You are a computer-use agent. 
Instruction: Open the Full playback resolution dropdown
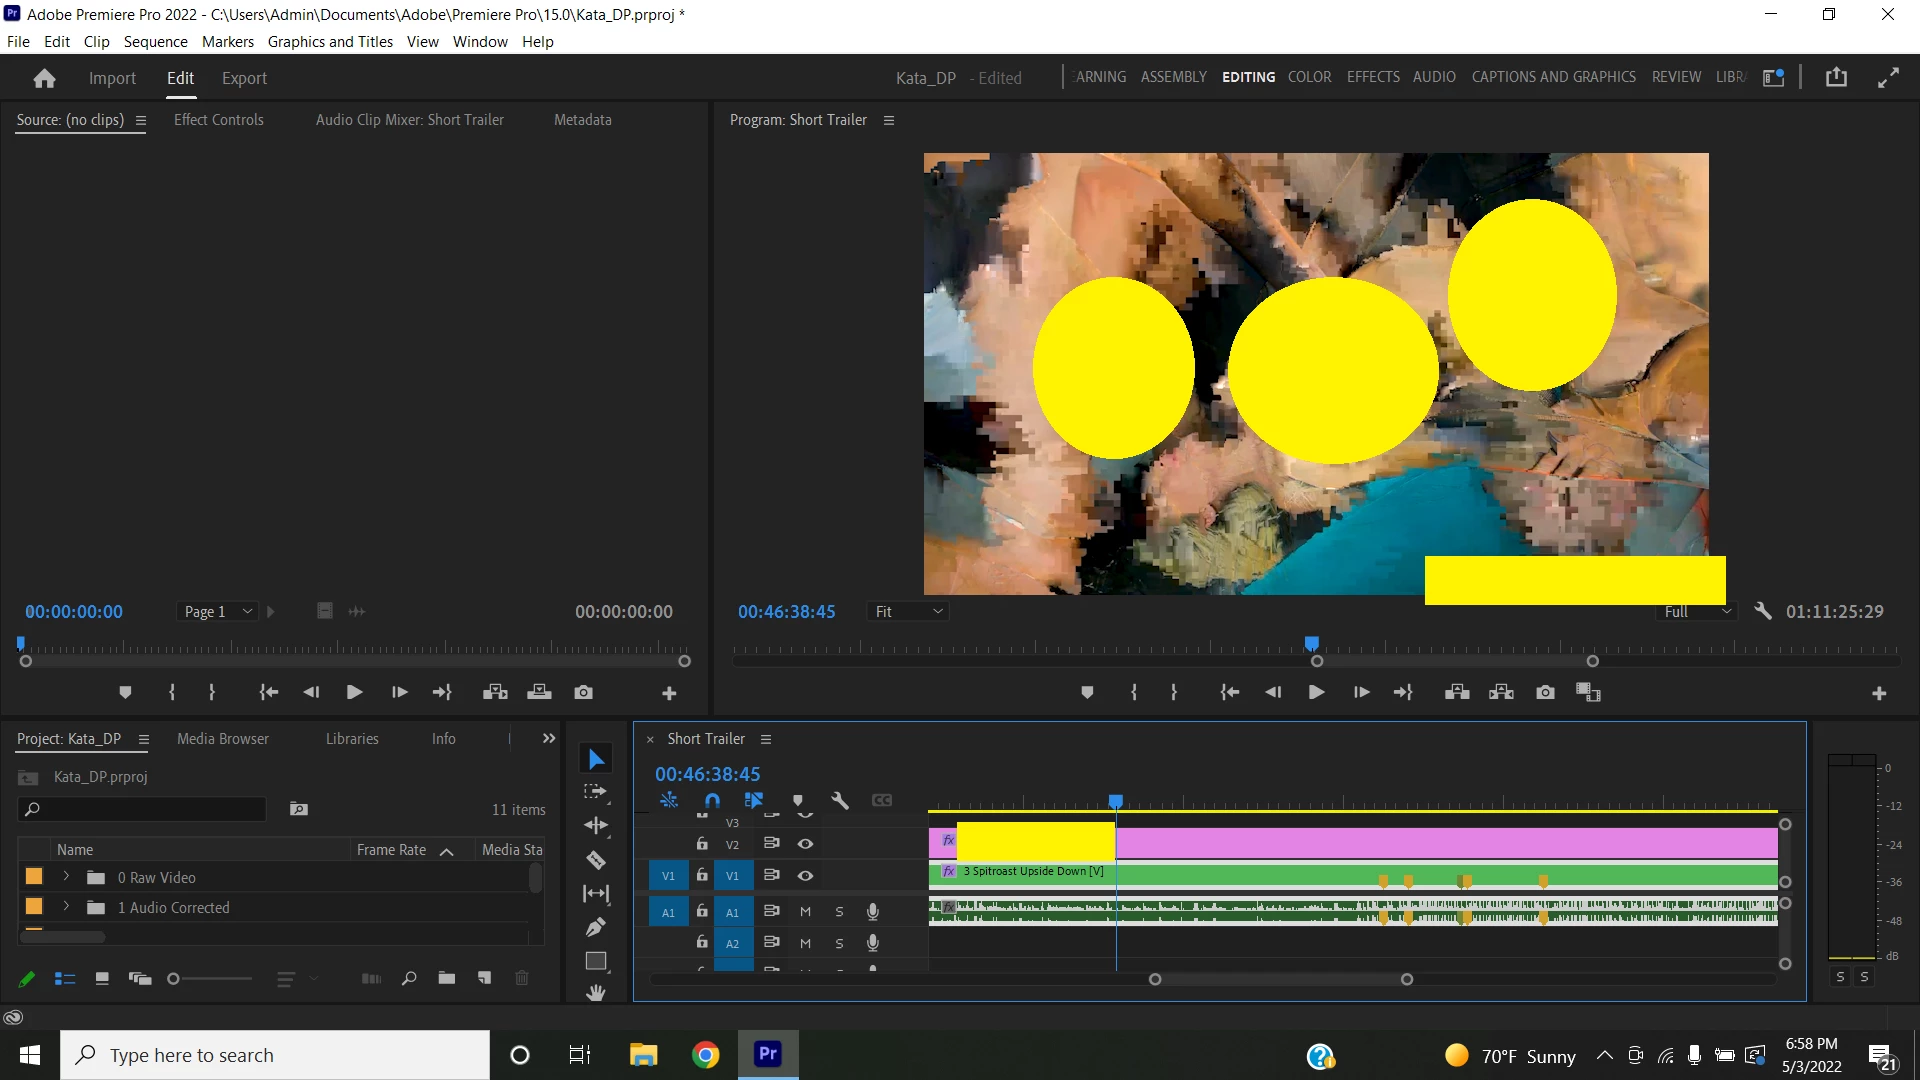click(x=1697, y=611)
